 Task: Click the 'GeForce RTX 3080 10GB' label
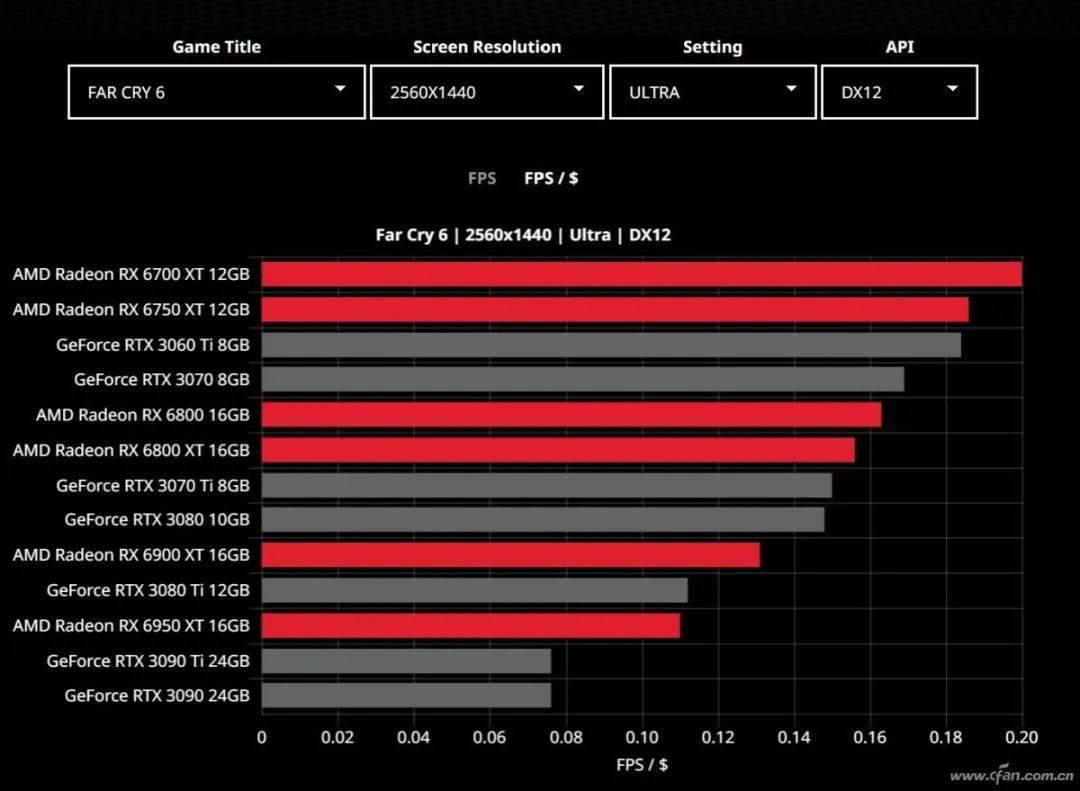(x=157, y=520)
